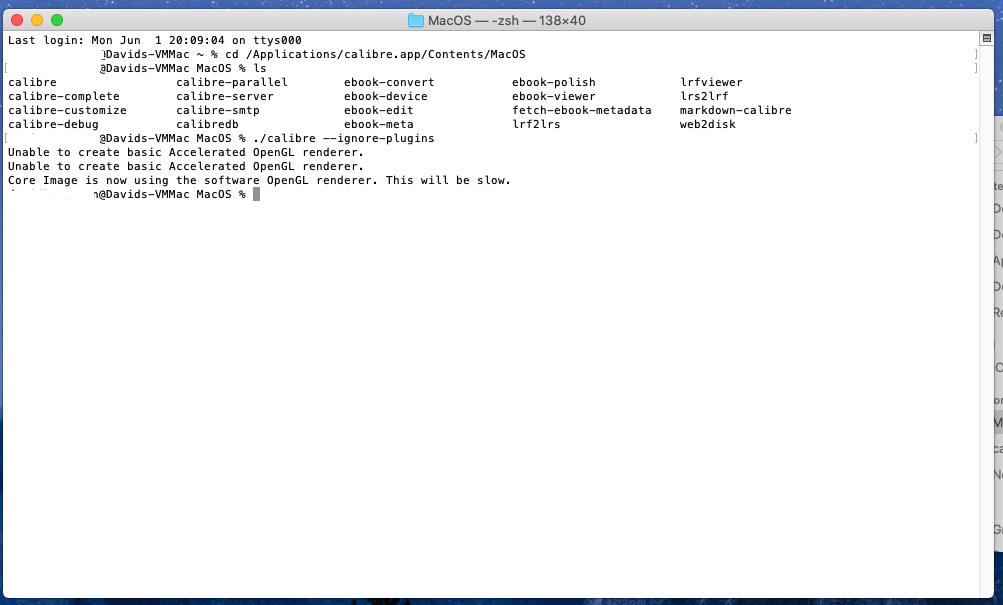Click 'fetch-ebook-metadata' in the listing
This screenshot has width=1003, height=605.
(x=581, y=111)
